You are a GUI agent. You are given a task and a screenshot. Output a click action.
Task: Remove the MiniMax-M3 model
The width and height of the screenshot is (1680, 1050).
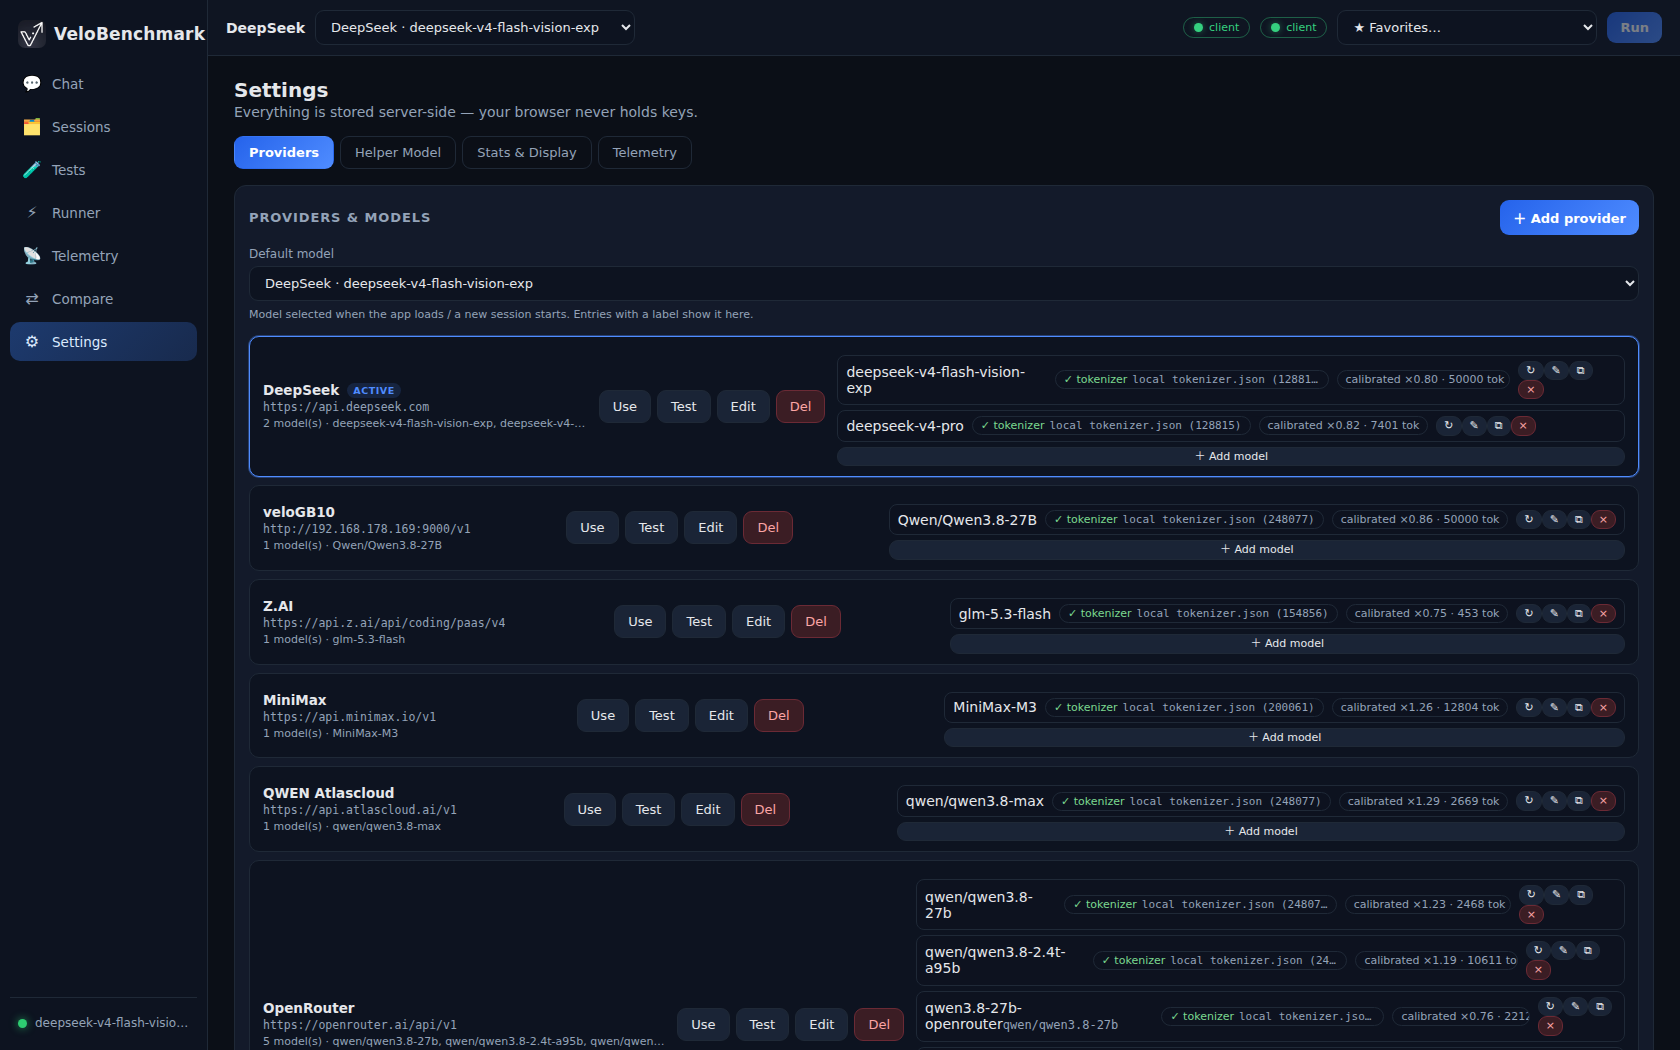pos(1604,708)
